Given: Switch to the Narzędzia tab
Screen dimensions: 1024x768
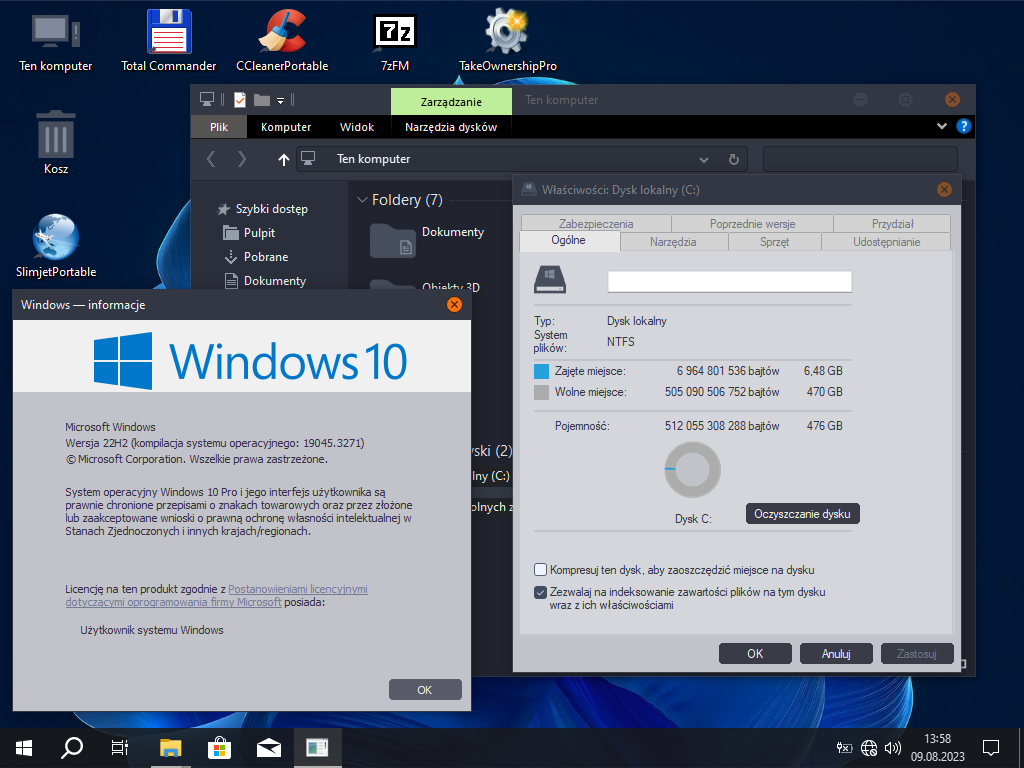Looking at the screenshot, I should (x=673, y=242).
